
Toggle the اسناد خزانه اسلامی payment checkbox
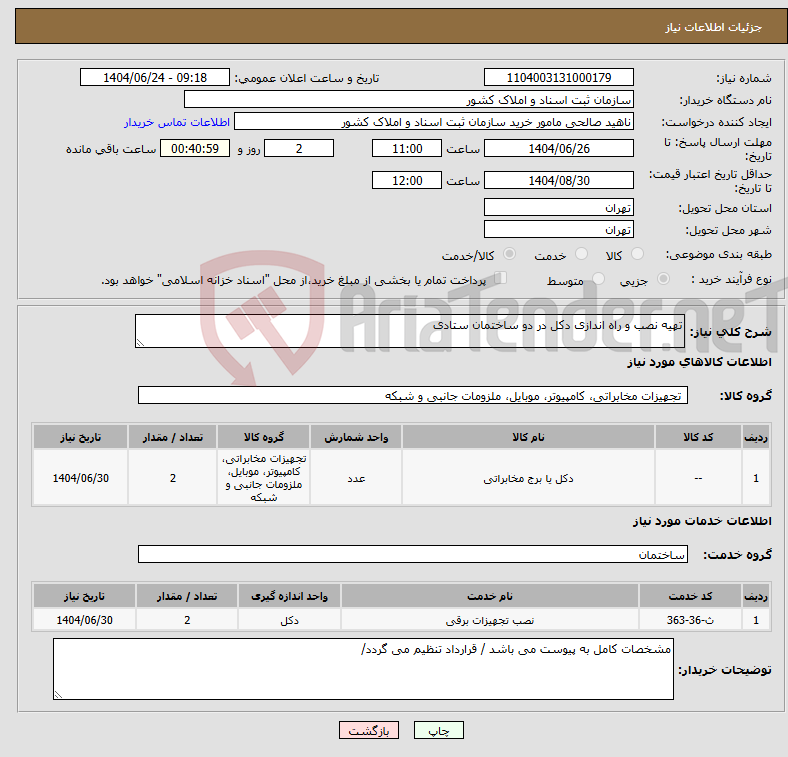(501, 278)
